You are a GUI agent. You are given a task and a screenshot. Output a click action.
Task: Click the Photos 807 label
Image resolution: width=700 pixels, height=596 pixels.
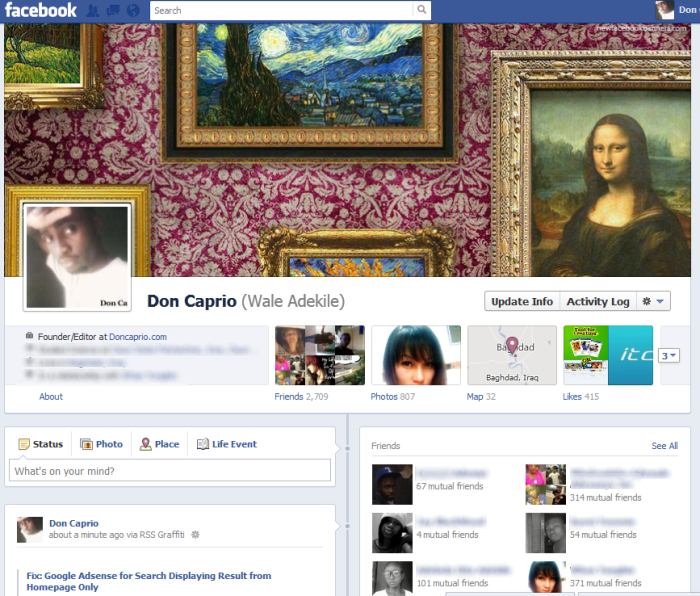(x=393, y=396)
